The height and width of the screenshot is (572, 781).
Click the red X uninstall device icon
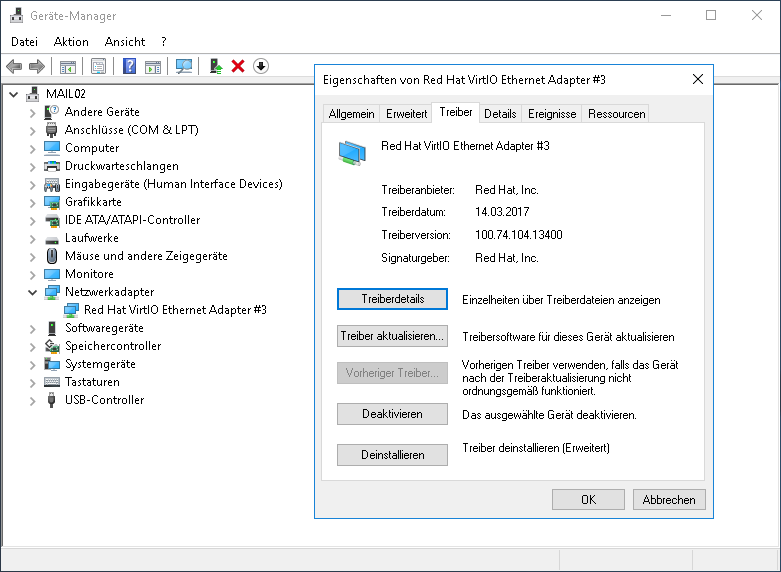(238, 67)
